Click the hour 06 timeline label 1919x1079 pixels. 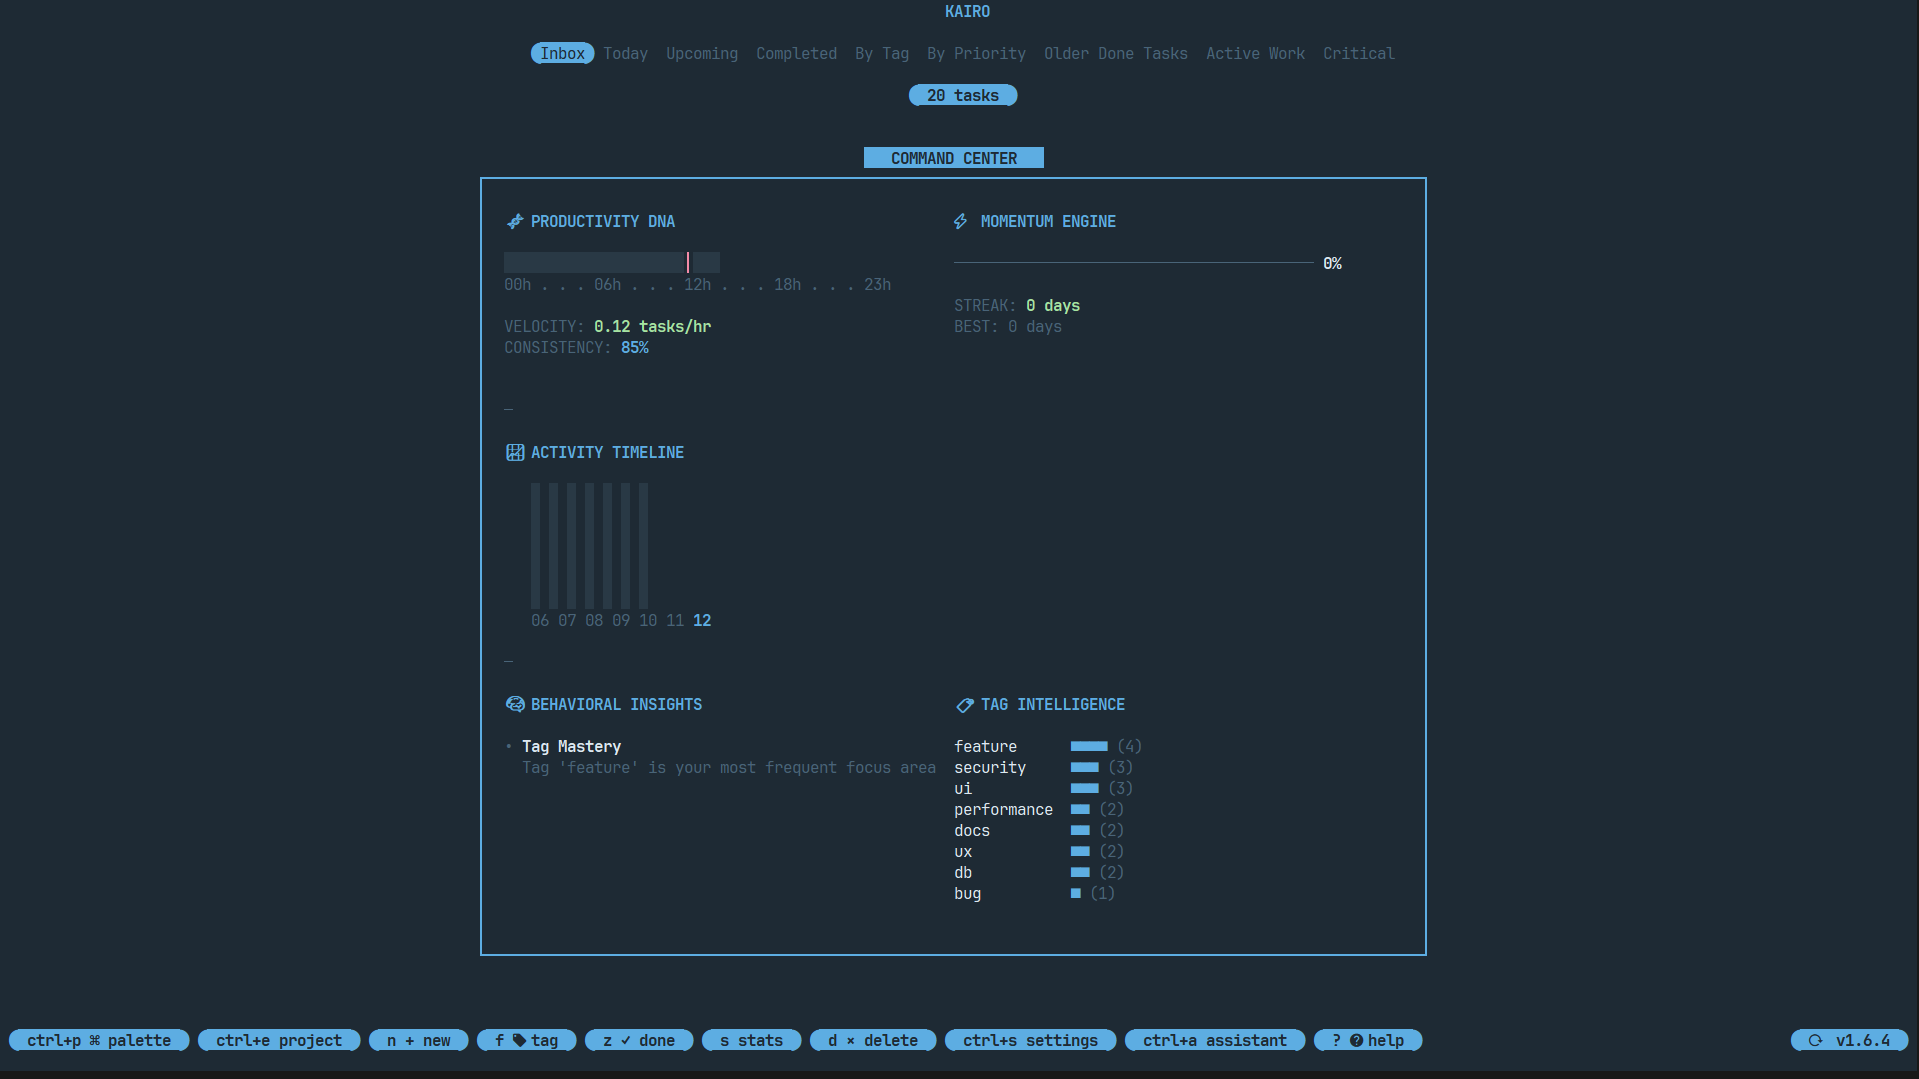(540, 621)
